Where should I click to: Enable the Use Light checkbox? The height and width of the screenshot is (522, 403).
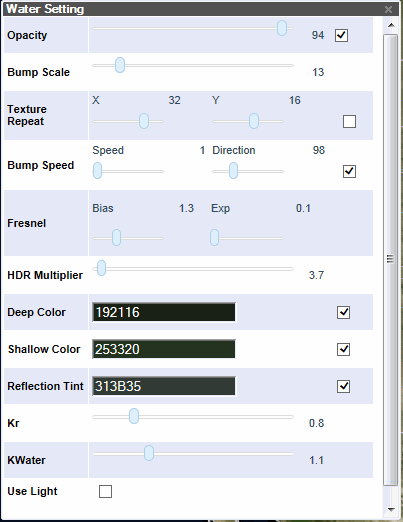(x=105, y=491)
